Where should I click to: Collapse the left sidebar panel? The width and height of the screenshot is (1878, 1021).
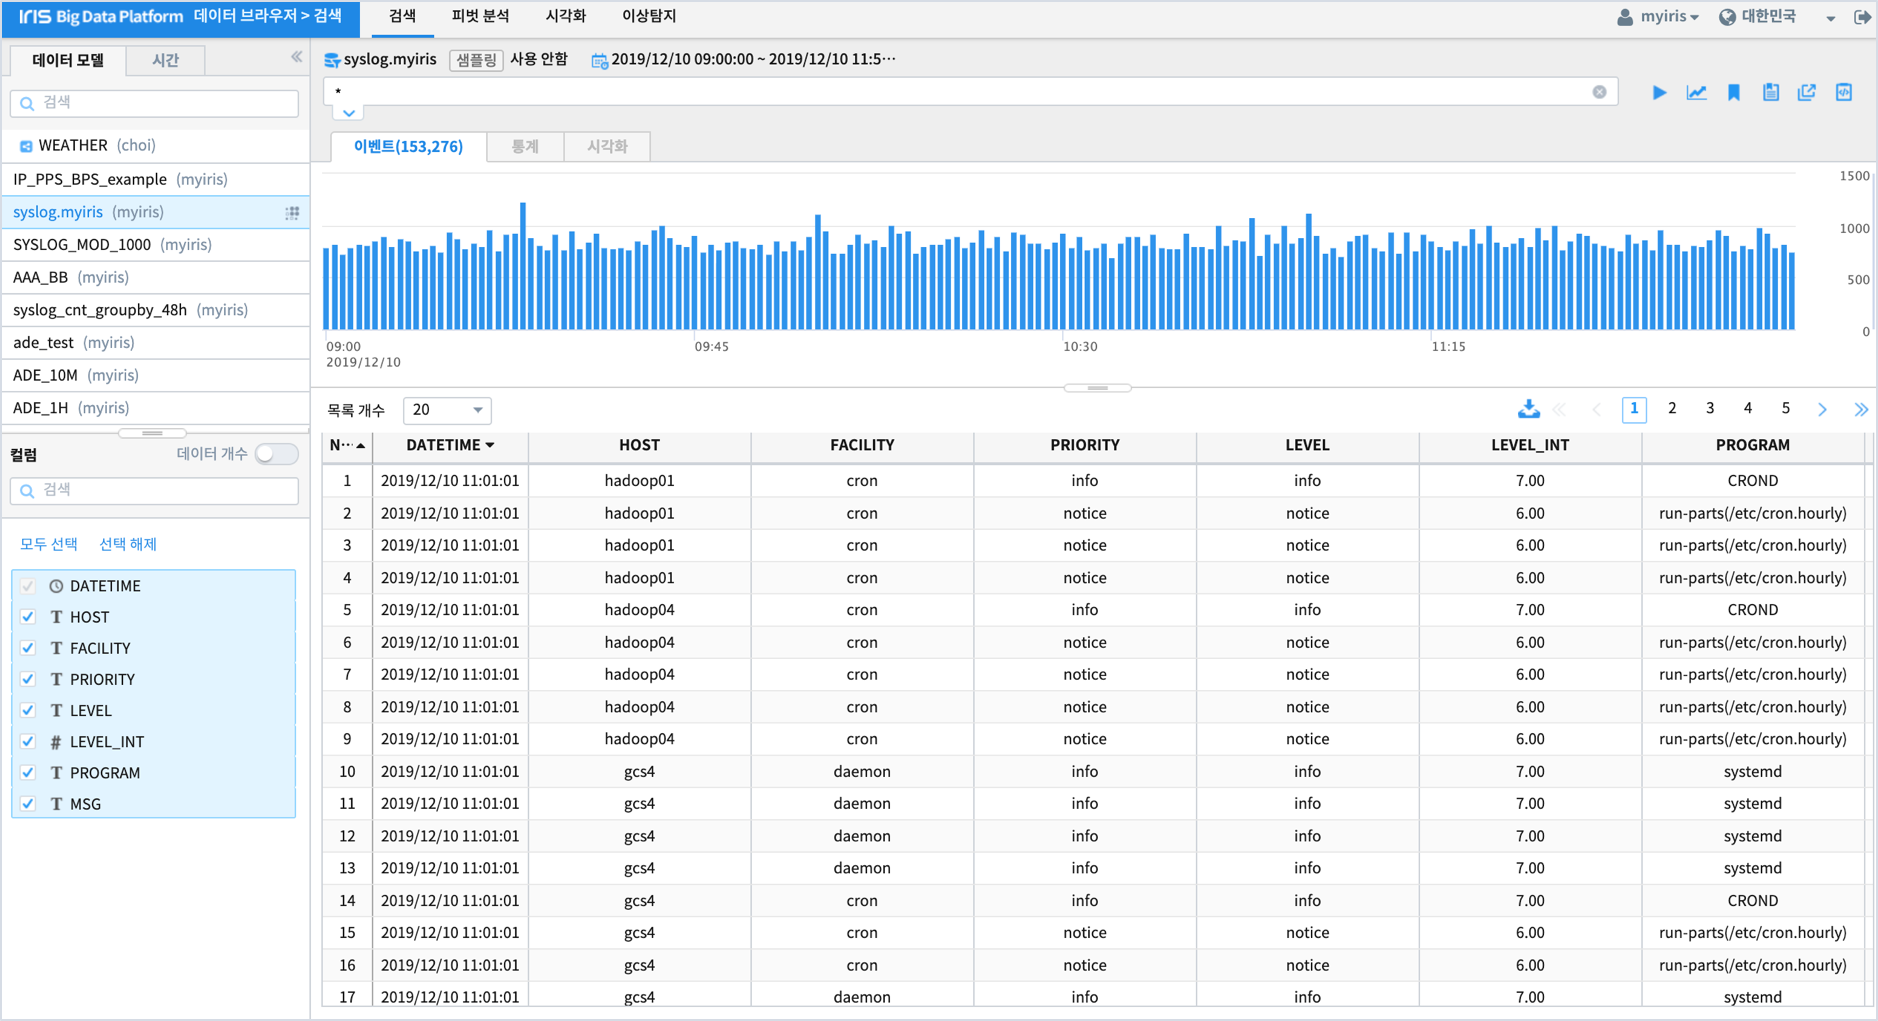coord(297,57)
